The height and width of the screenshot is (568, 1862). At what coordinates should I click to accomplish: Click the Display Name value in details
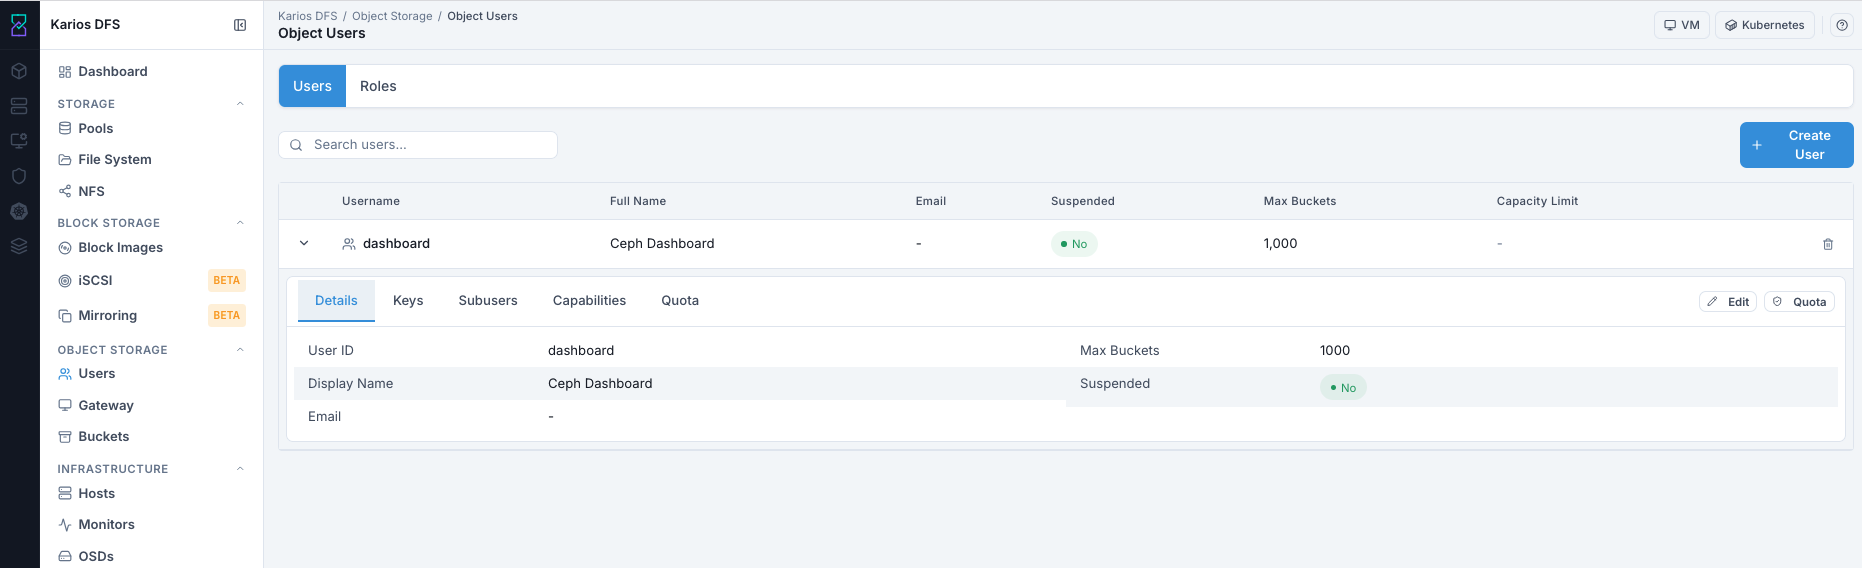pyautogui.click(x=600, y=383)
